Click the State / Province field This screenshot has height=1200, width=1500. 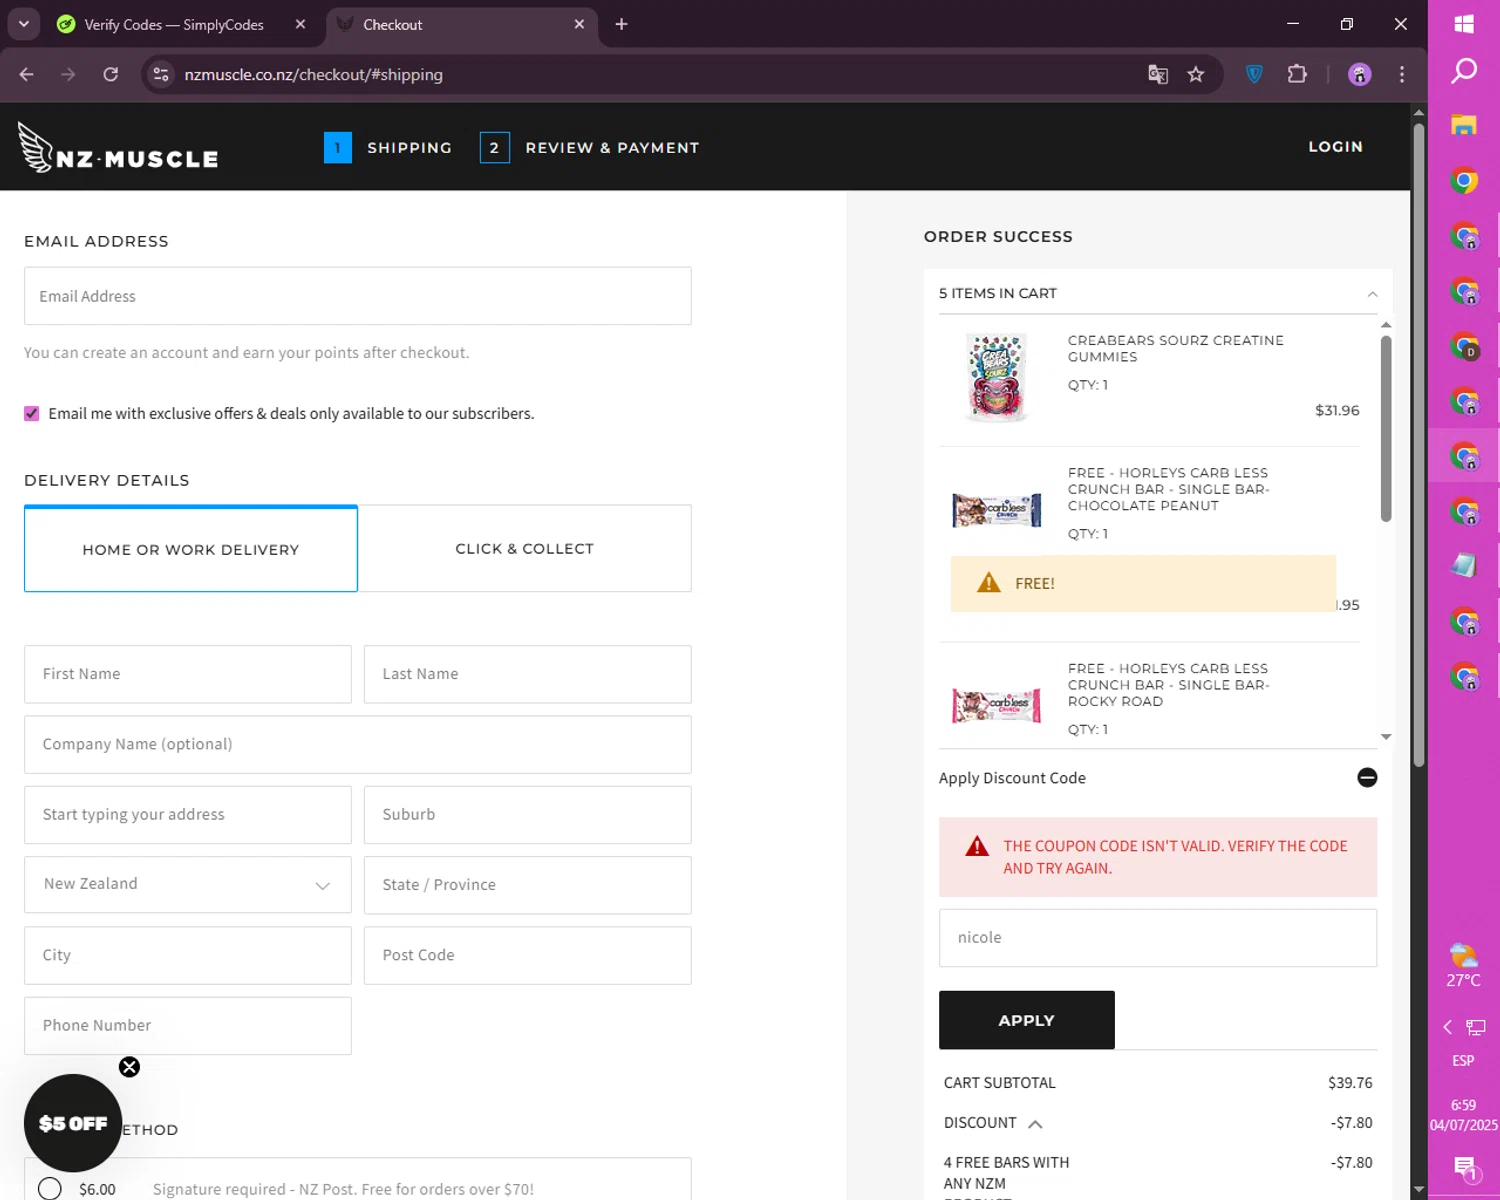click(x=528, y=885)
